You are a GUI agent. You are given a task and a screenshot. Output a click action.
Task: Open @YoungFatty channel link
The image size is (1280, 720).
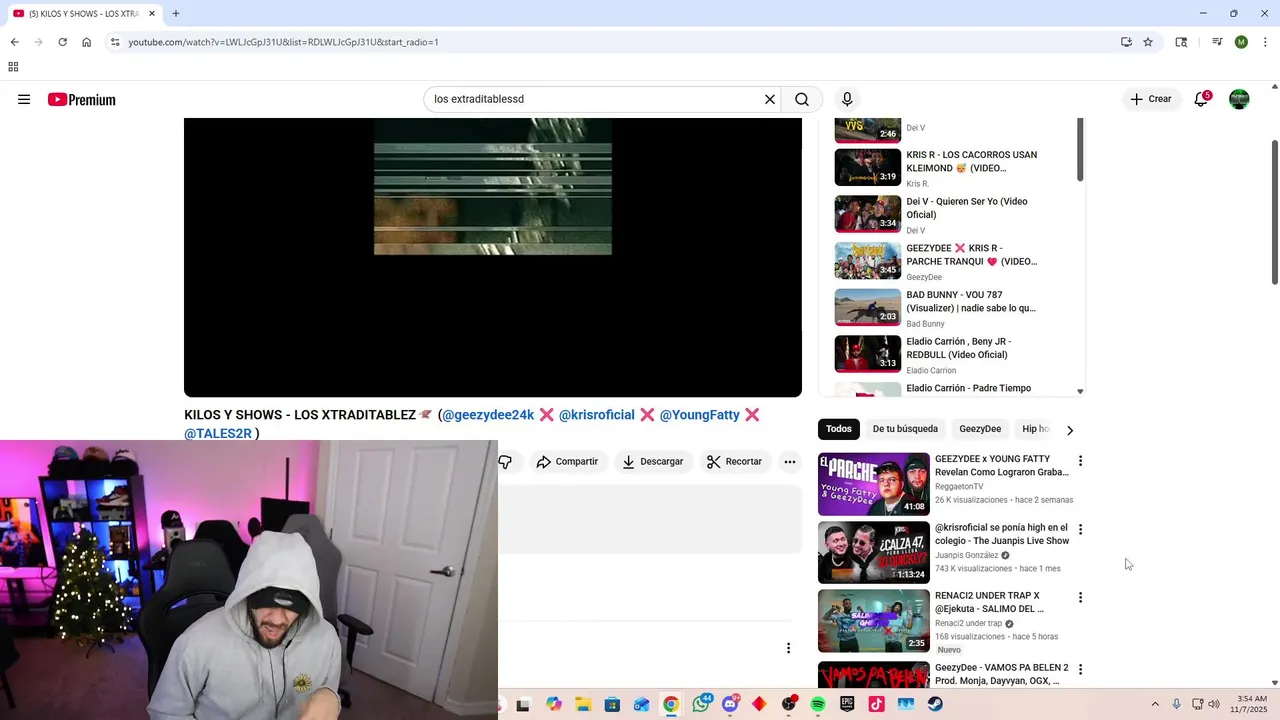point(699,415)
